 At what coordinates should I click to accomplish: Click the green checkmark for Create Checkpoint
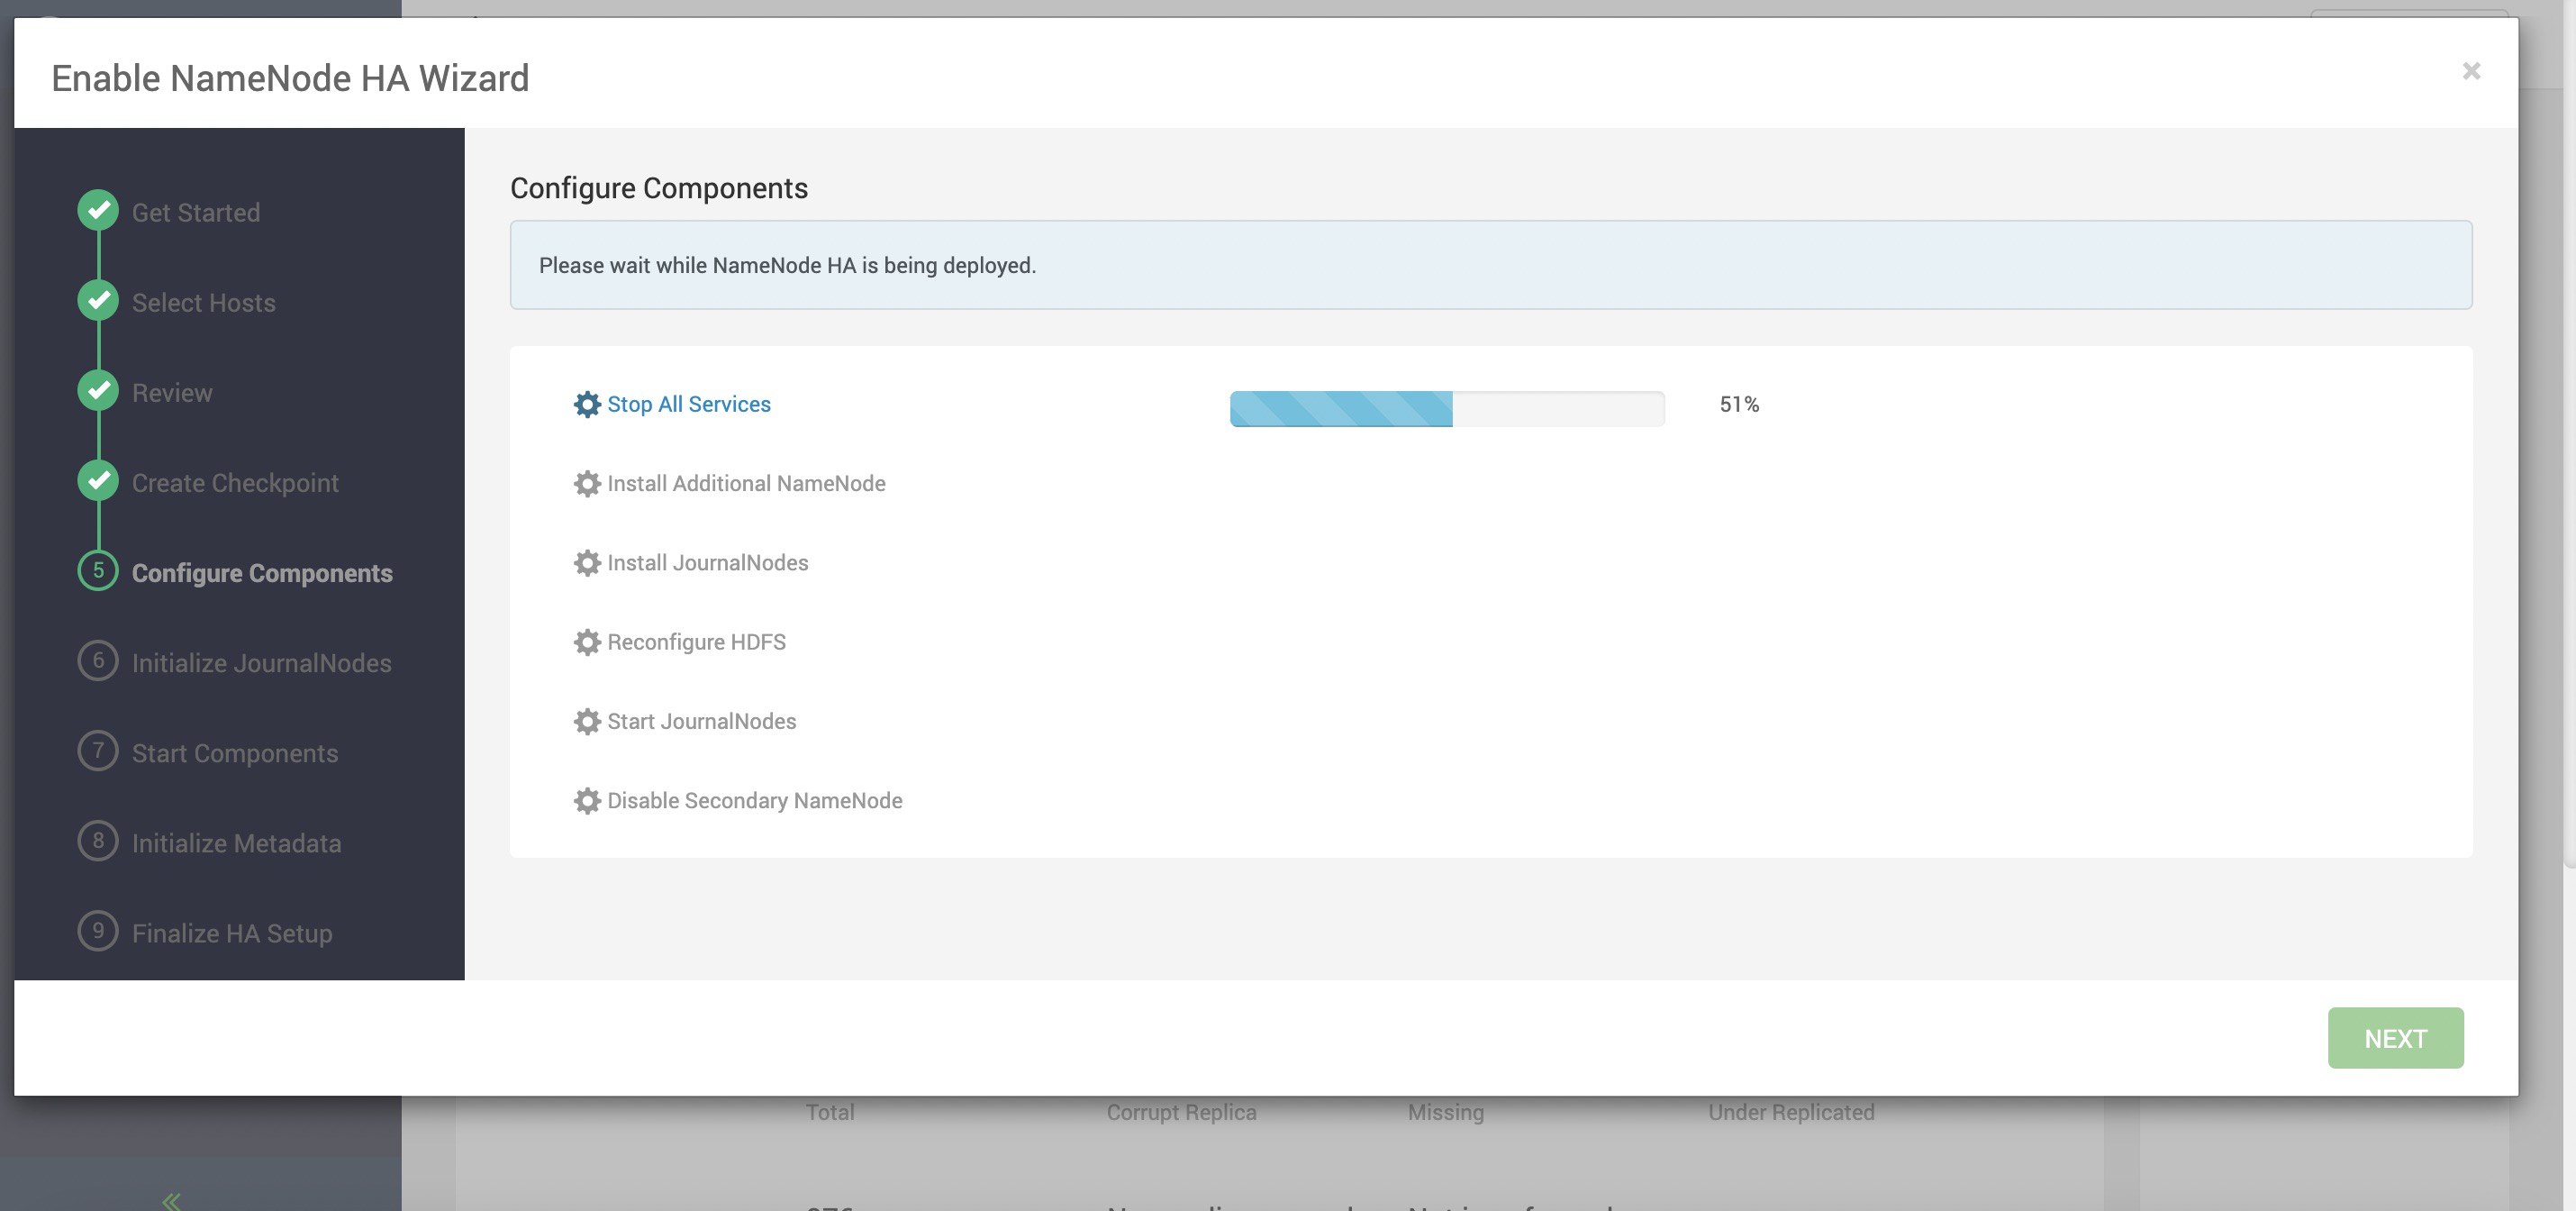tap(98, 480)
